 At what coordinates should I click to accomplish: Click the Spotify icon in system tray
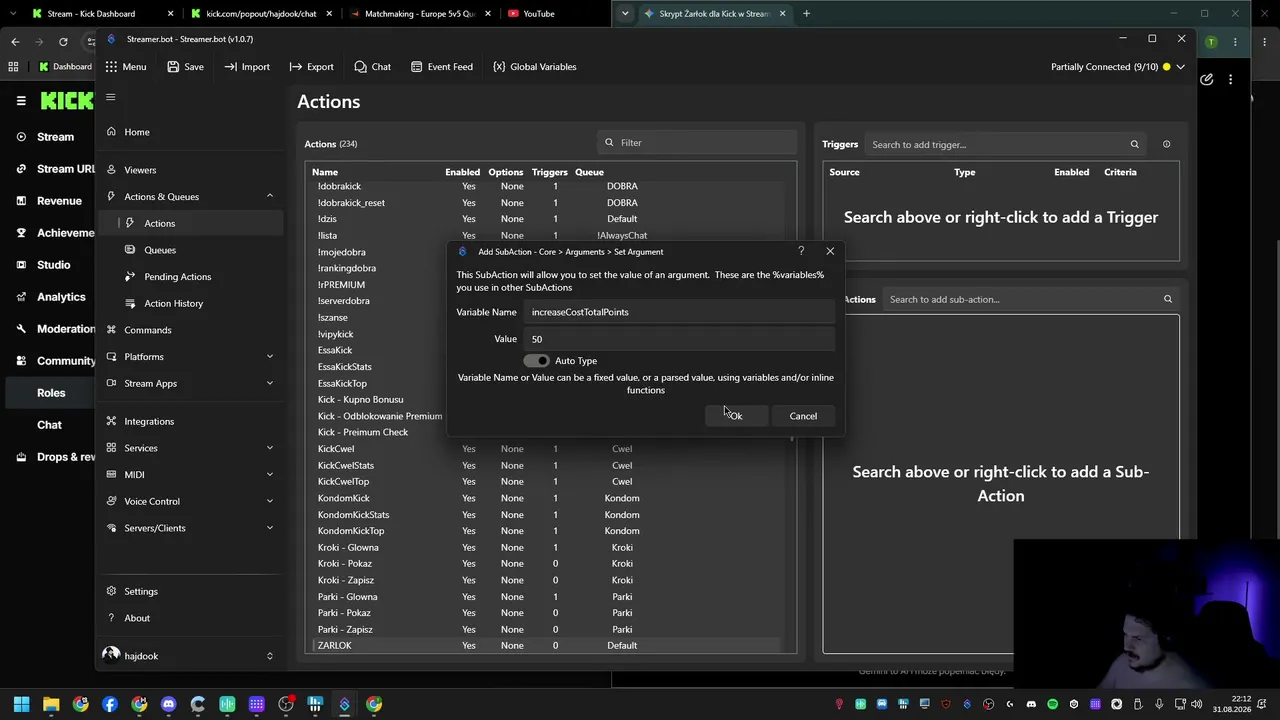coord(1052,704)
